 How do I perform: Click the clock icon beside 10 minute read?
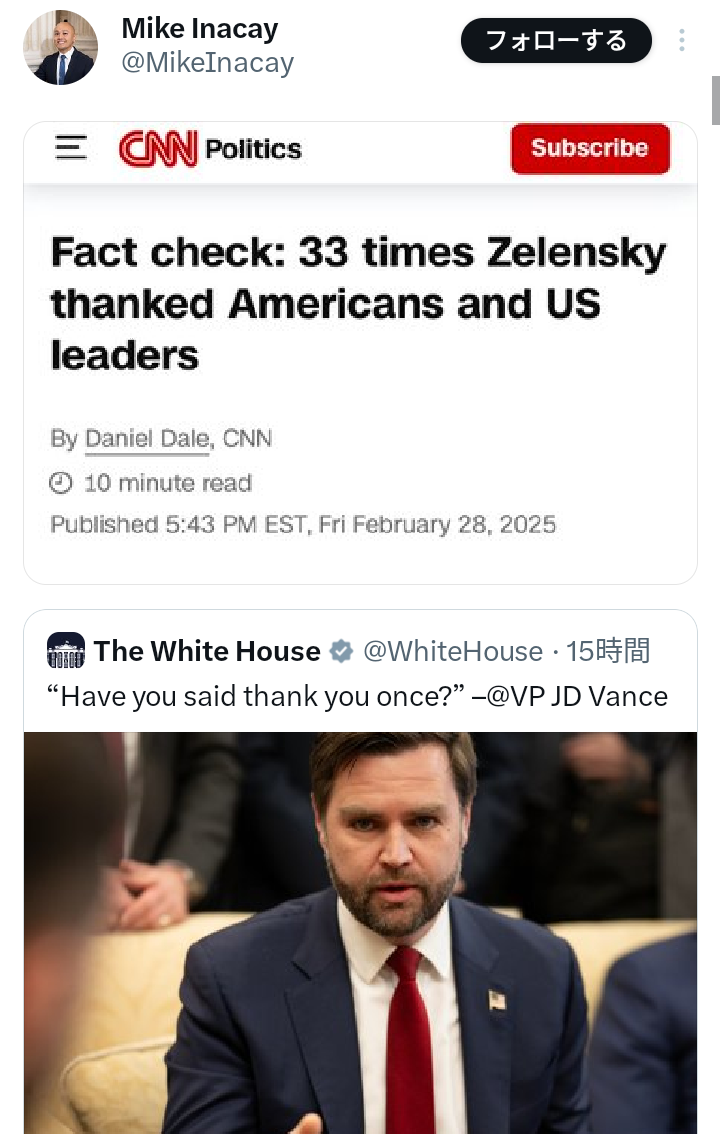click(x=61, y=483)
